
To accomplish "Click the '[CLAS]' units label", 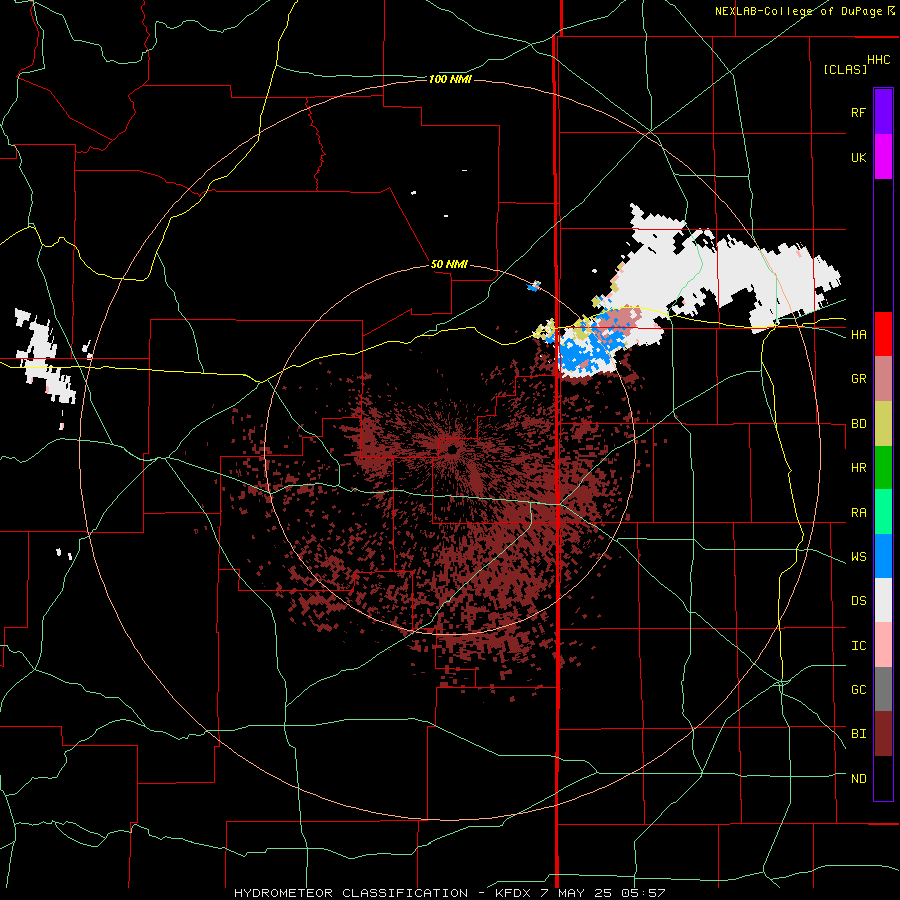I will tap(845, 69).
